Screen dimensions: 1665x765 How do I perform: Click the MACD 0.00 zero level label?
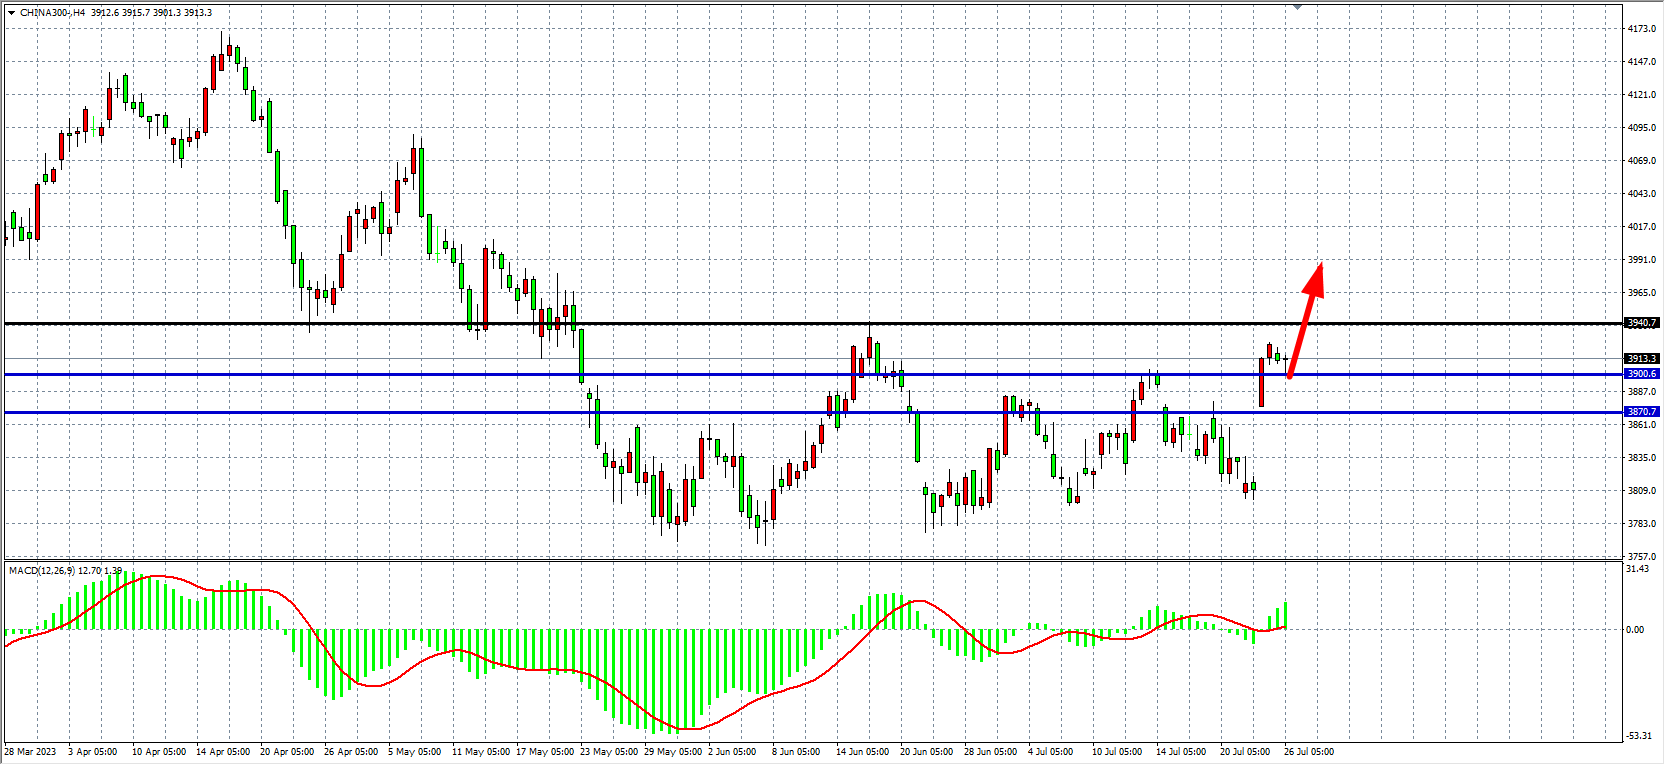click(x=1635, y=630)
